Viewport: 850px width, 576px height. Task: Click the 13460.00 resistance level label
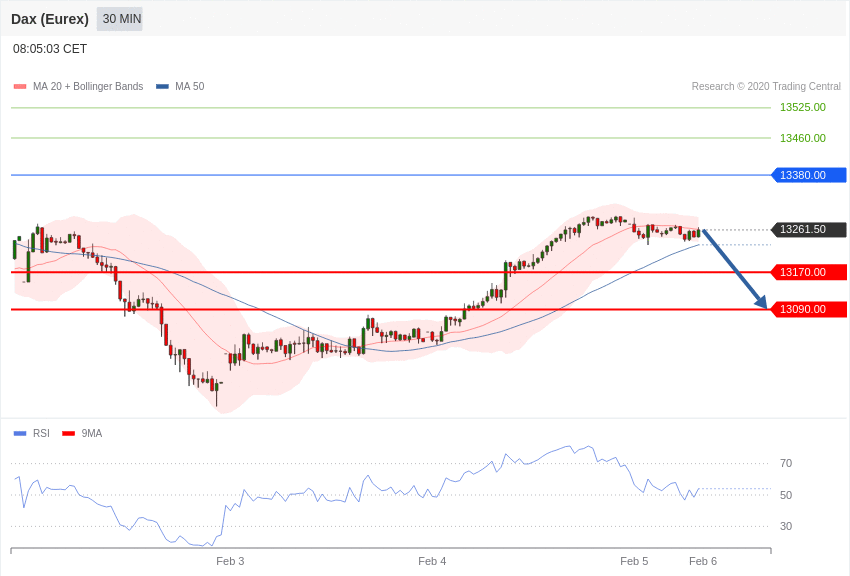click(803, 138)
